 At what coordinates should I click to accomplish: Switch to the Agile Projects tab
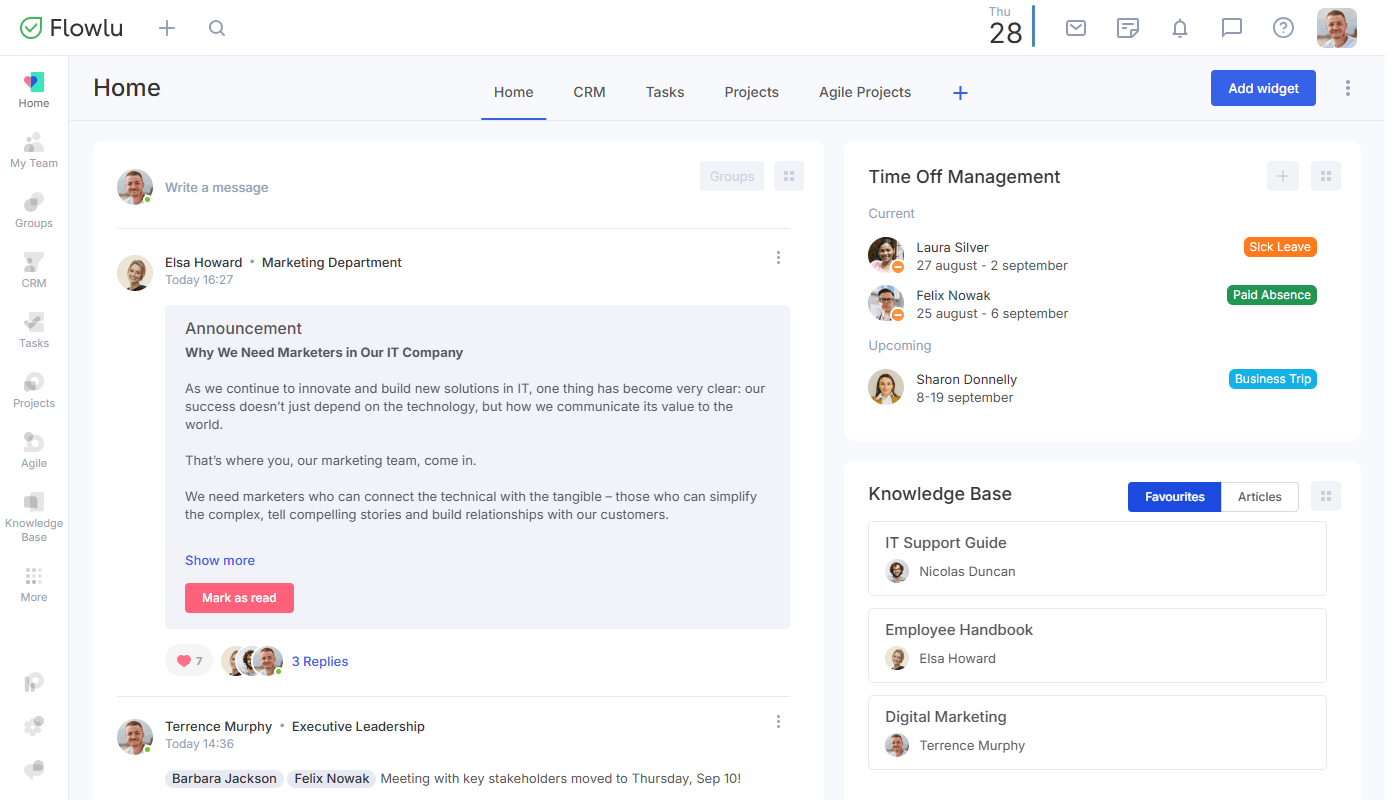864,92
